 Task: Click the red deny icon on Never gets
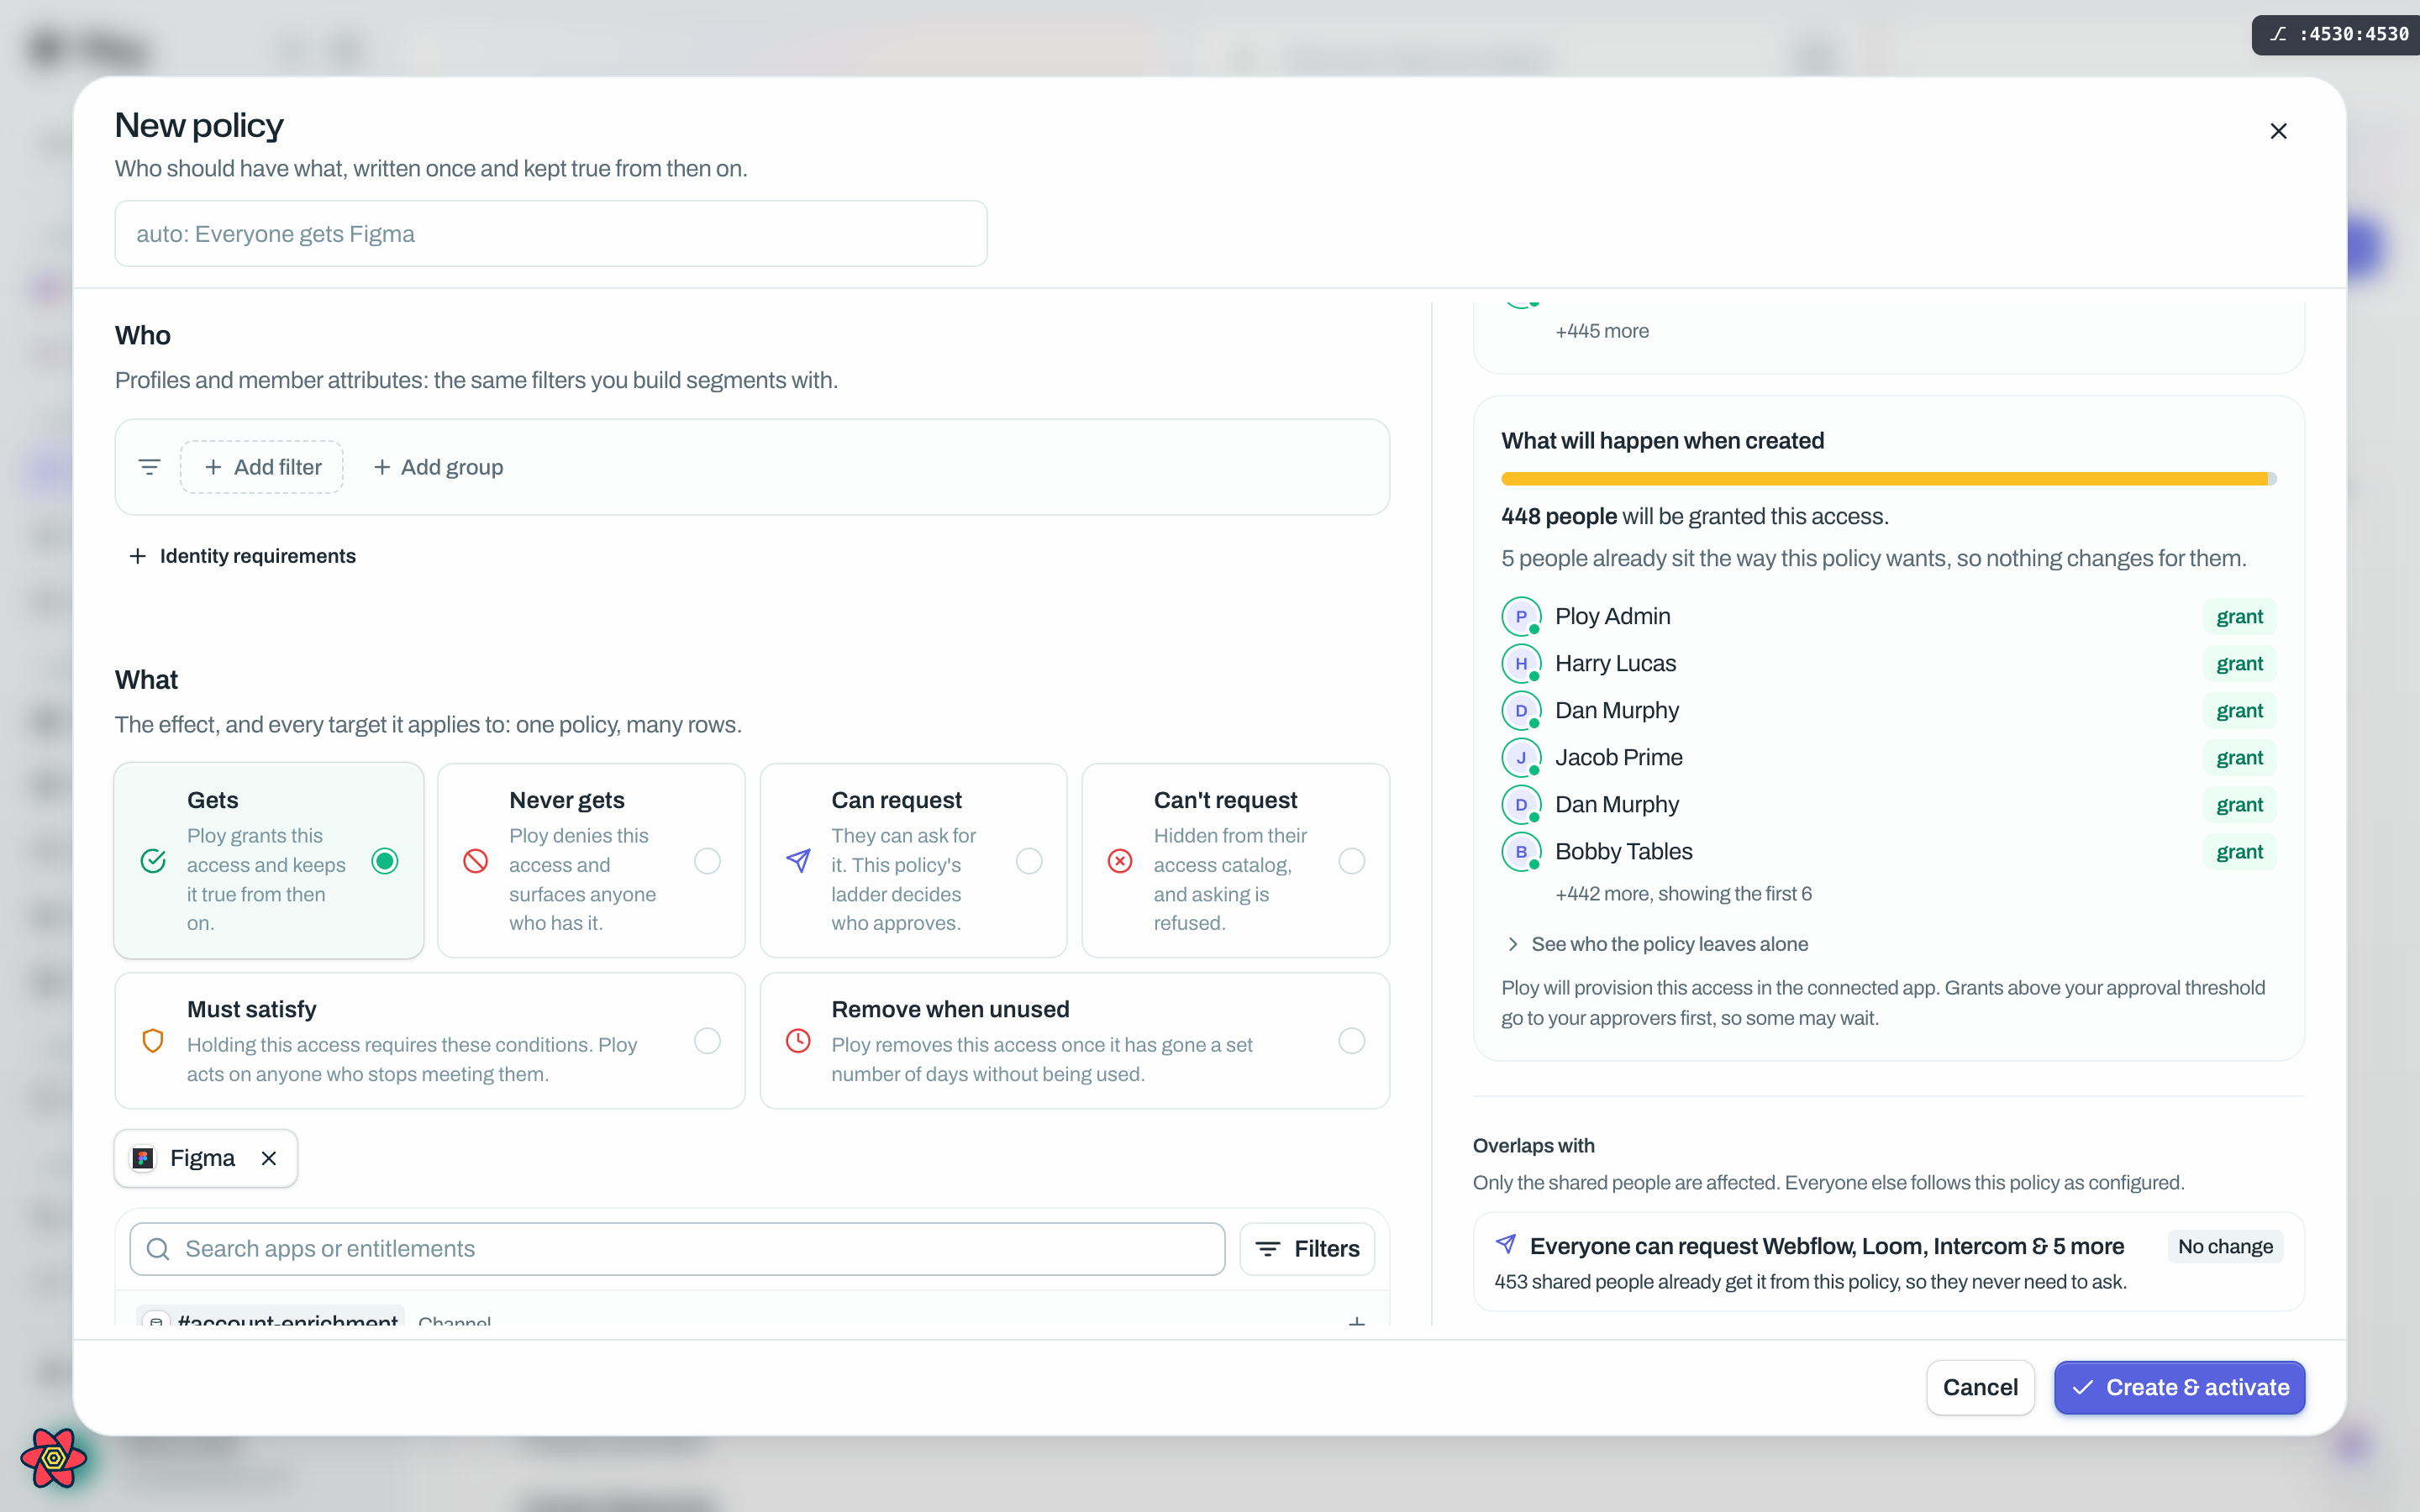pos(476,861)
